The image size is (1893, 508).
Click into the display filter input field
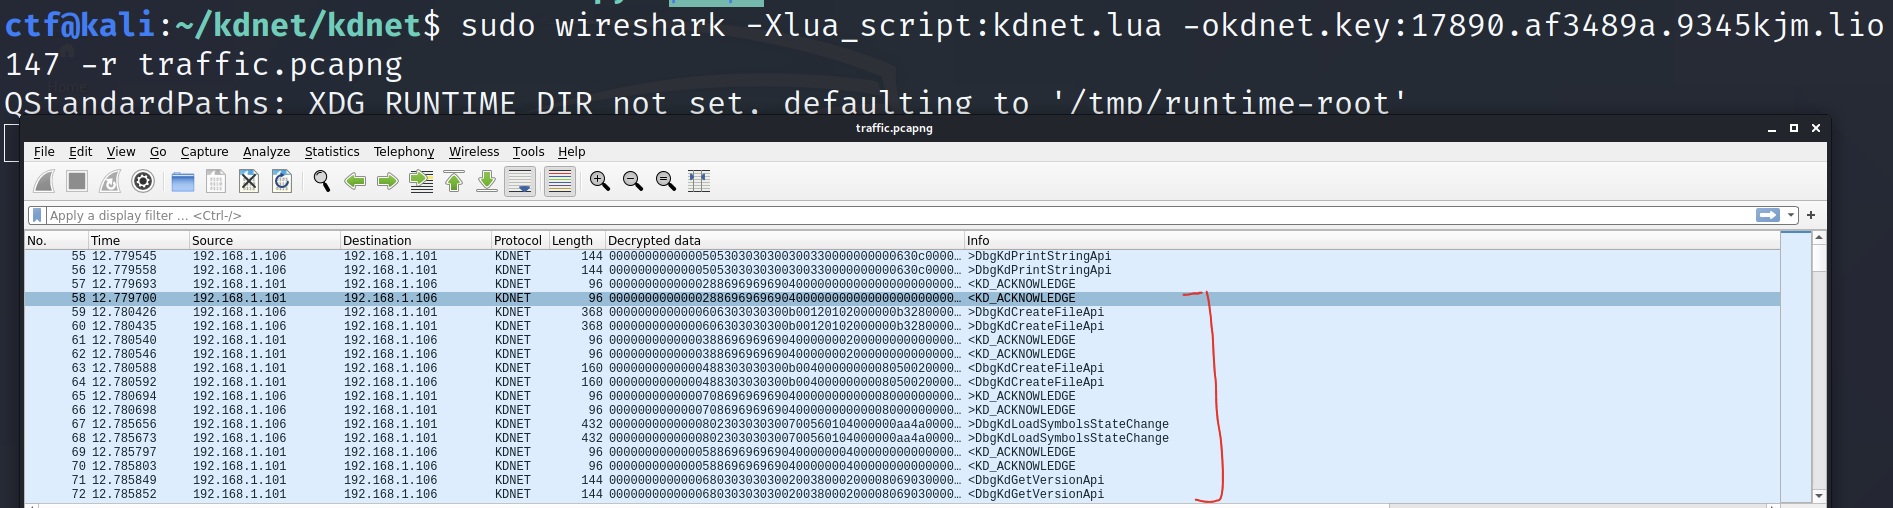click(900, 215)
